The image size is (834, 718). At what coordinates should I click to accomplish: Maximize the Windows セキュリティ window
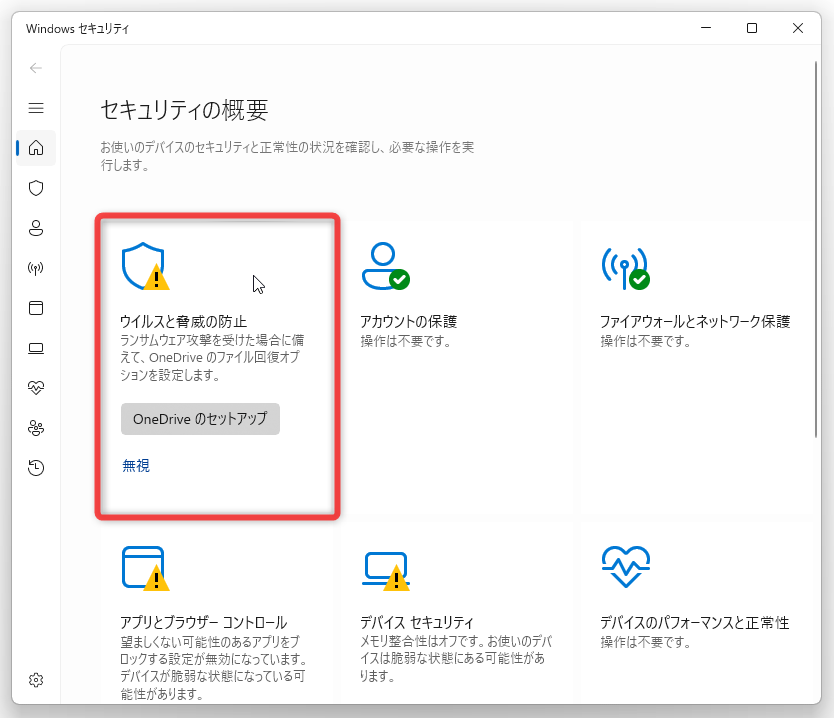[x=752, y=28]
